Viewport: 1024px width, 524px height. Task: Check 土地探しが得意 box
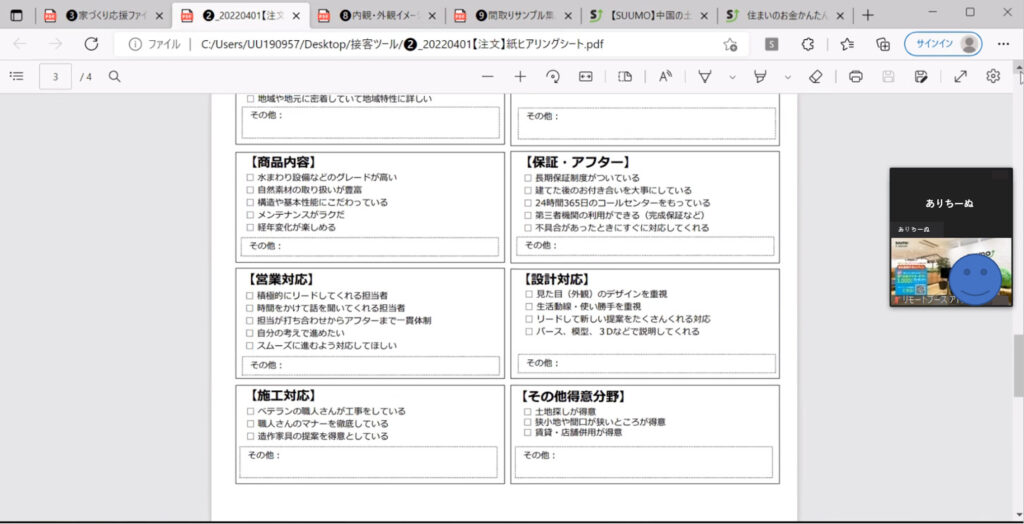click(x=528, y=412)
